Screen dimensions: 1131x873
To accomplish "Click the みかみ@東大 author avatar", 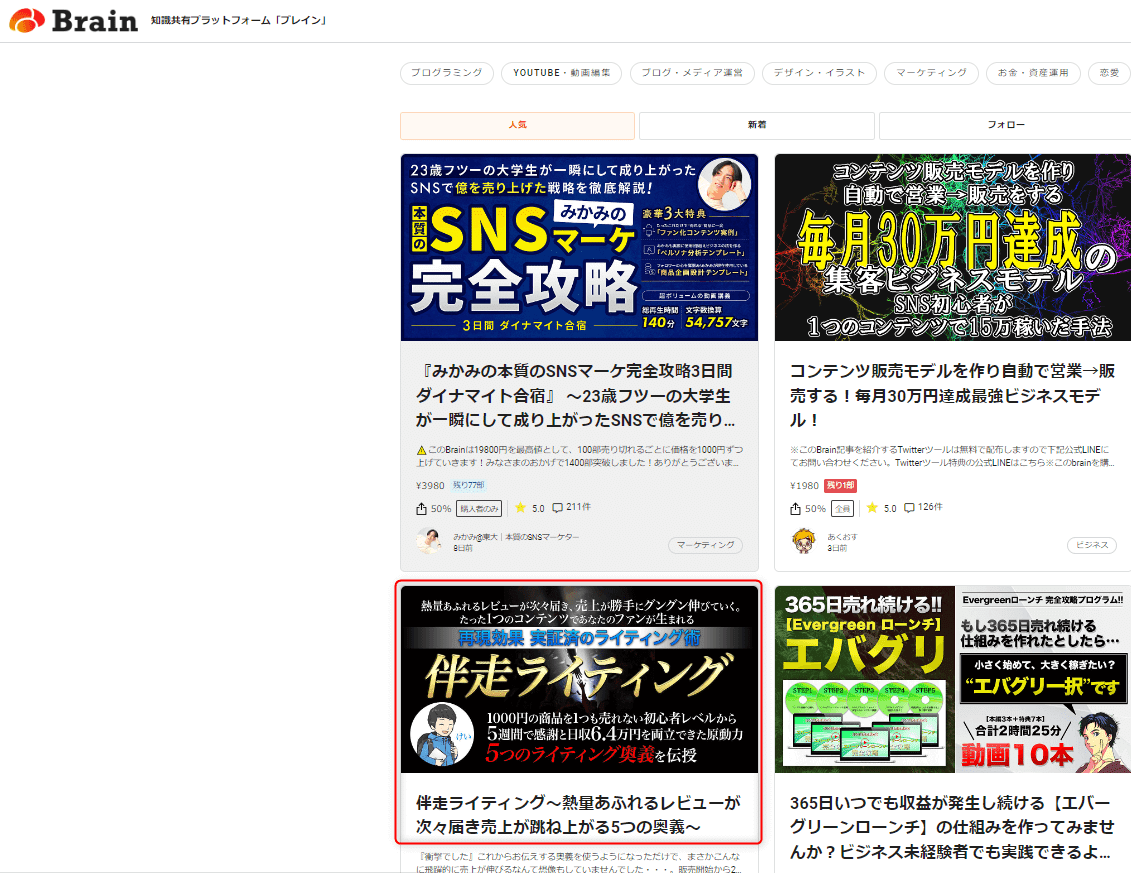I will tap(429, 540).
